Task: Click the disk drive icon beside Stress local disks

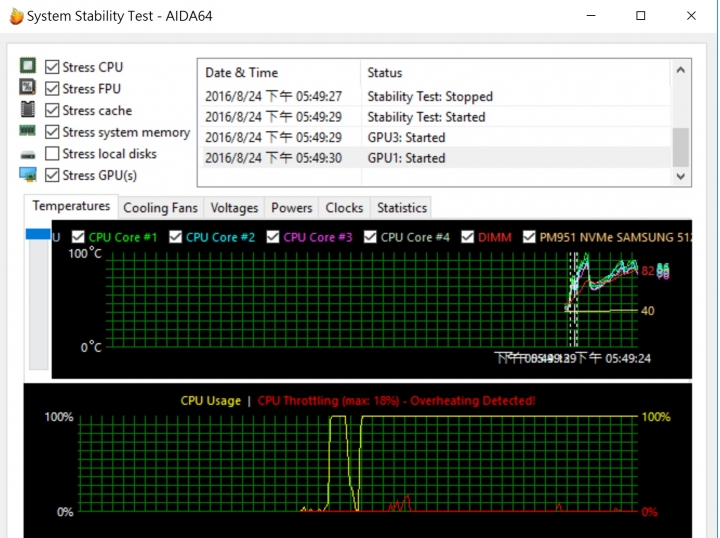Action: coord(28,155)
